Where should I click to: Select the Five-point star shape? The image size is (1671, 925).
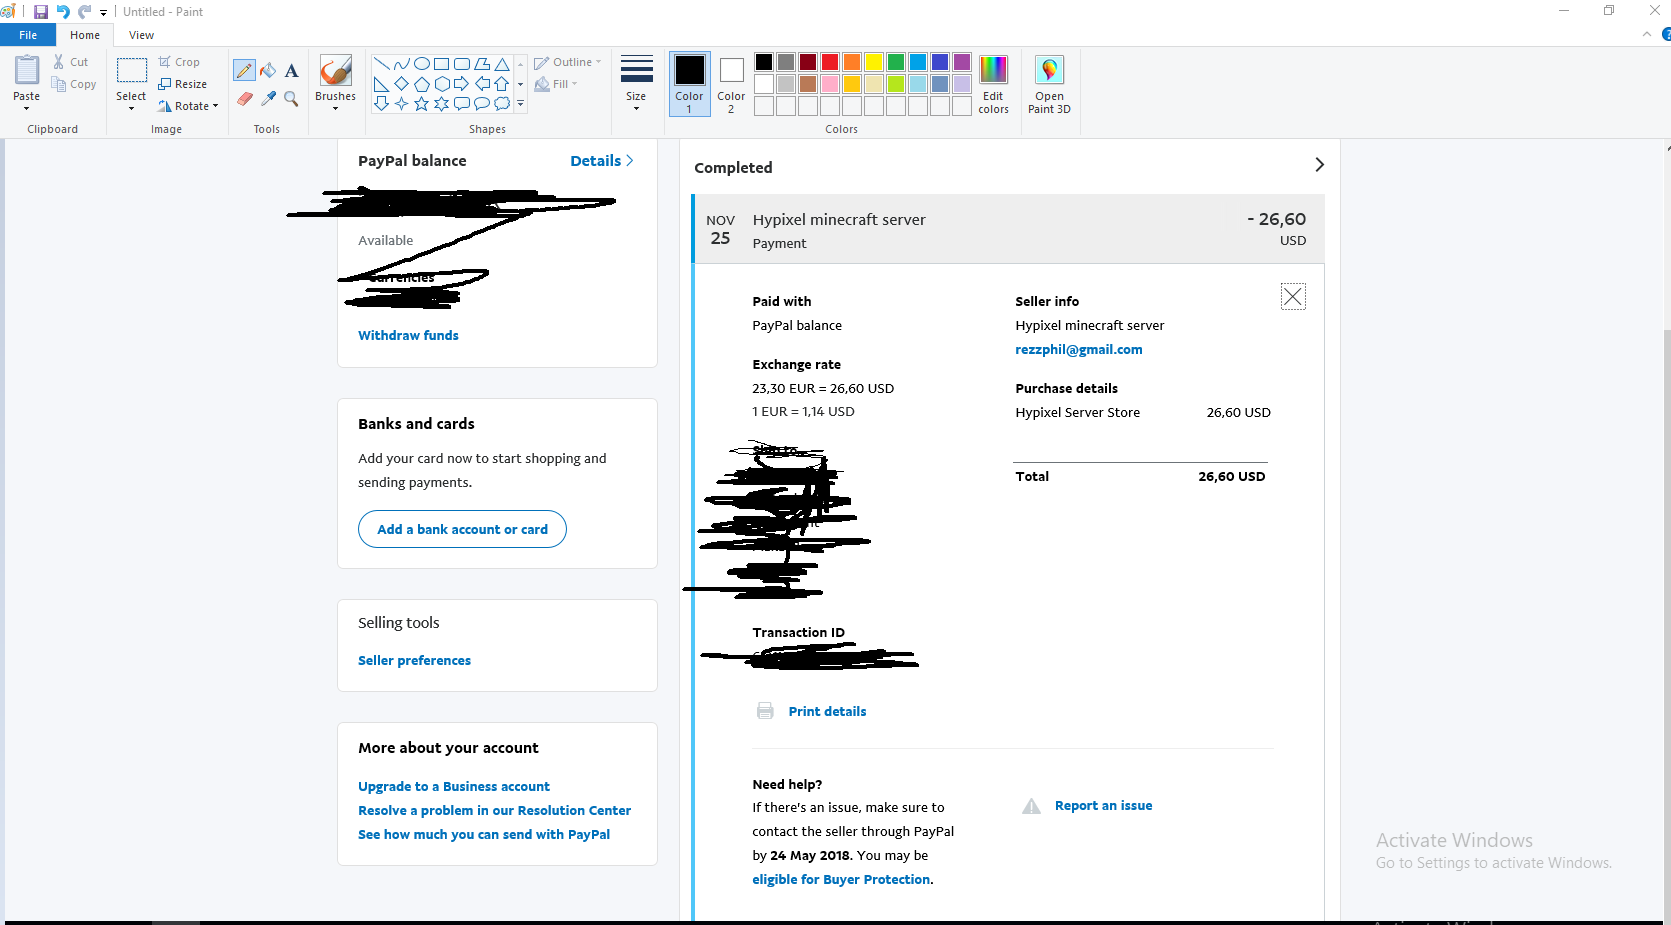pyautogui.click(x=421, y=104)
